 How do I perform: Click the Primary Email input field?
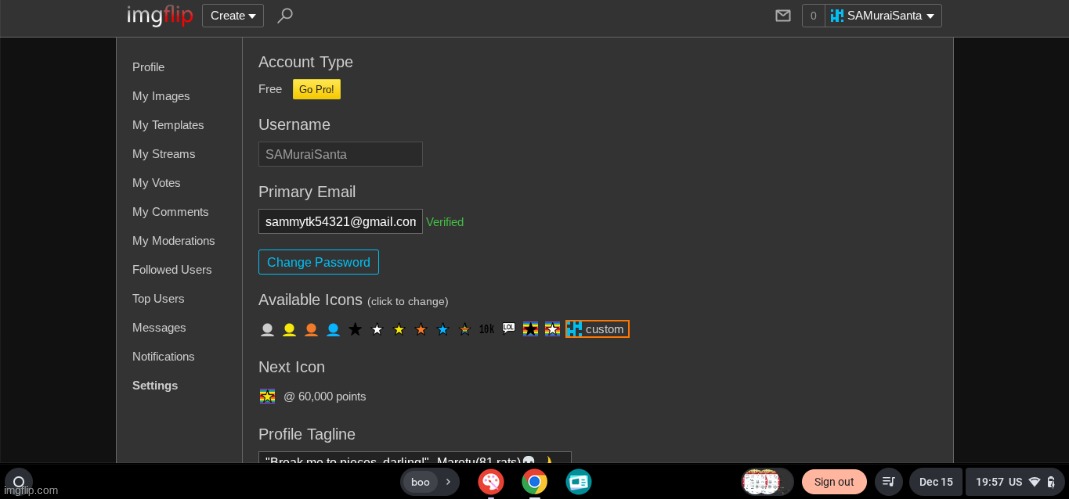pyautogui.click(x=340, y=222)
